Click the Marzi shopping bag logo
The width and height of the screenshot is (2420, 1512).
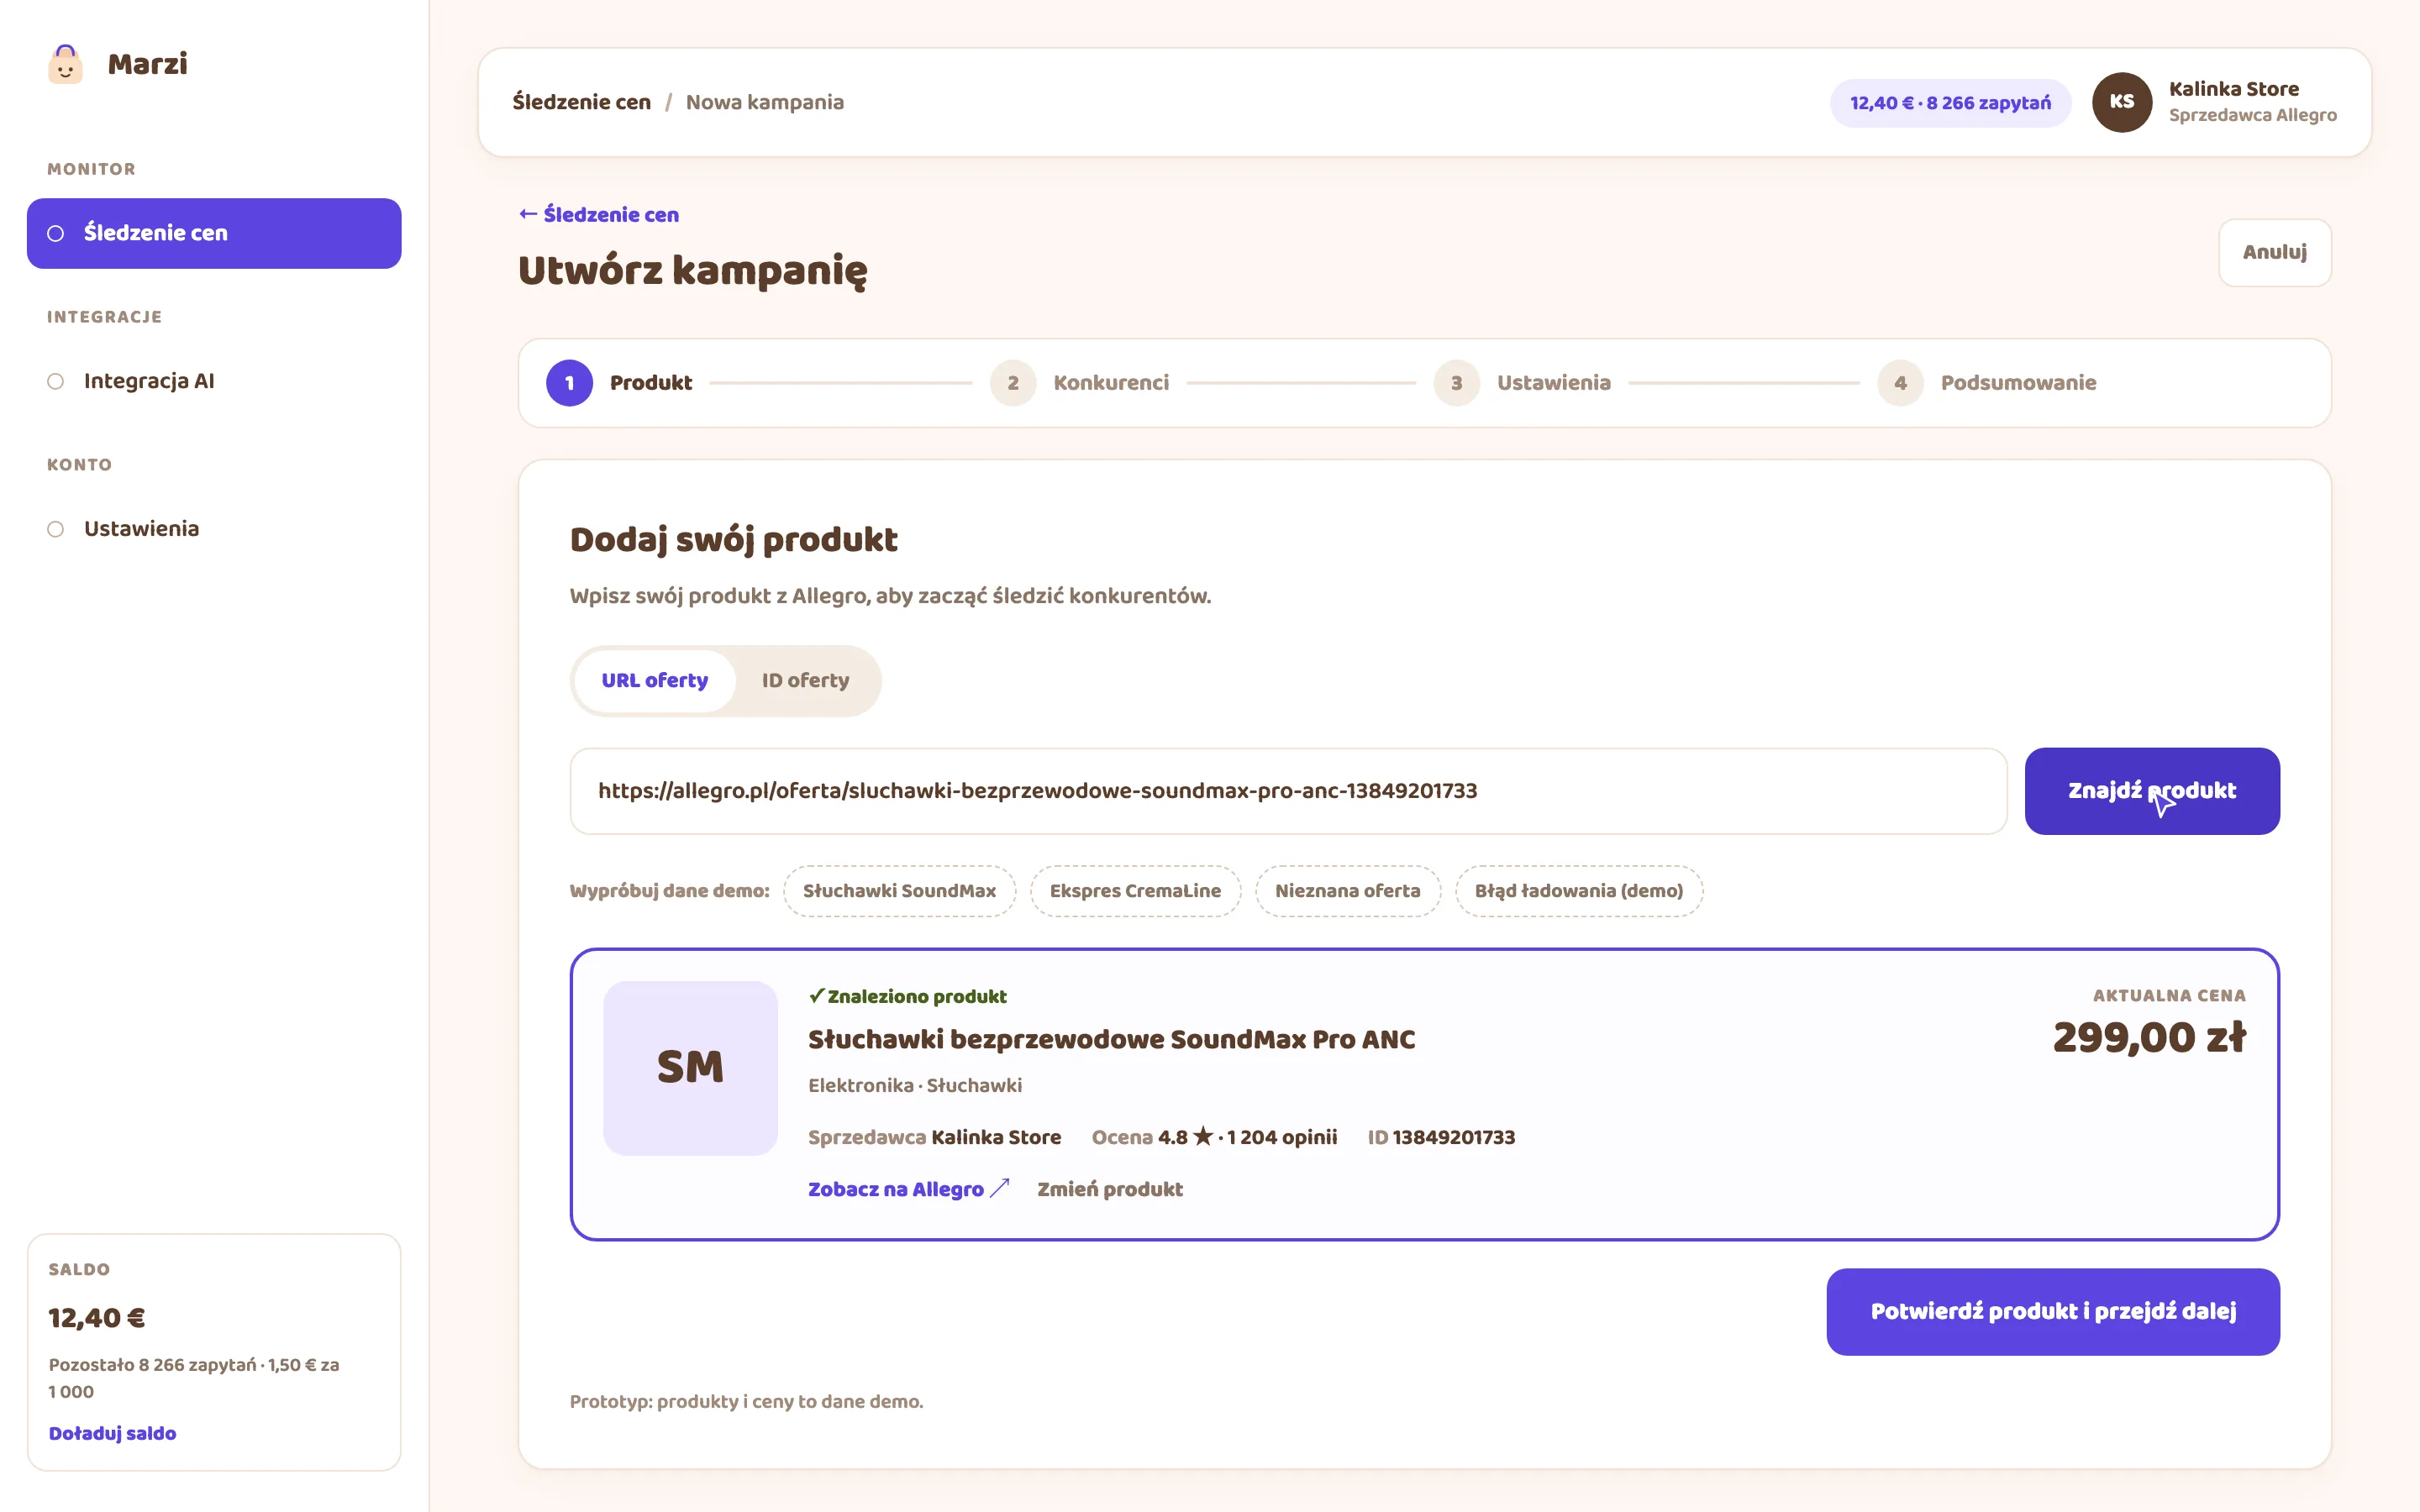click(x=65, y=64)
